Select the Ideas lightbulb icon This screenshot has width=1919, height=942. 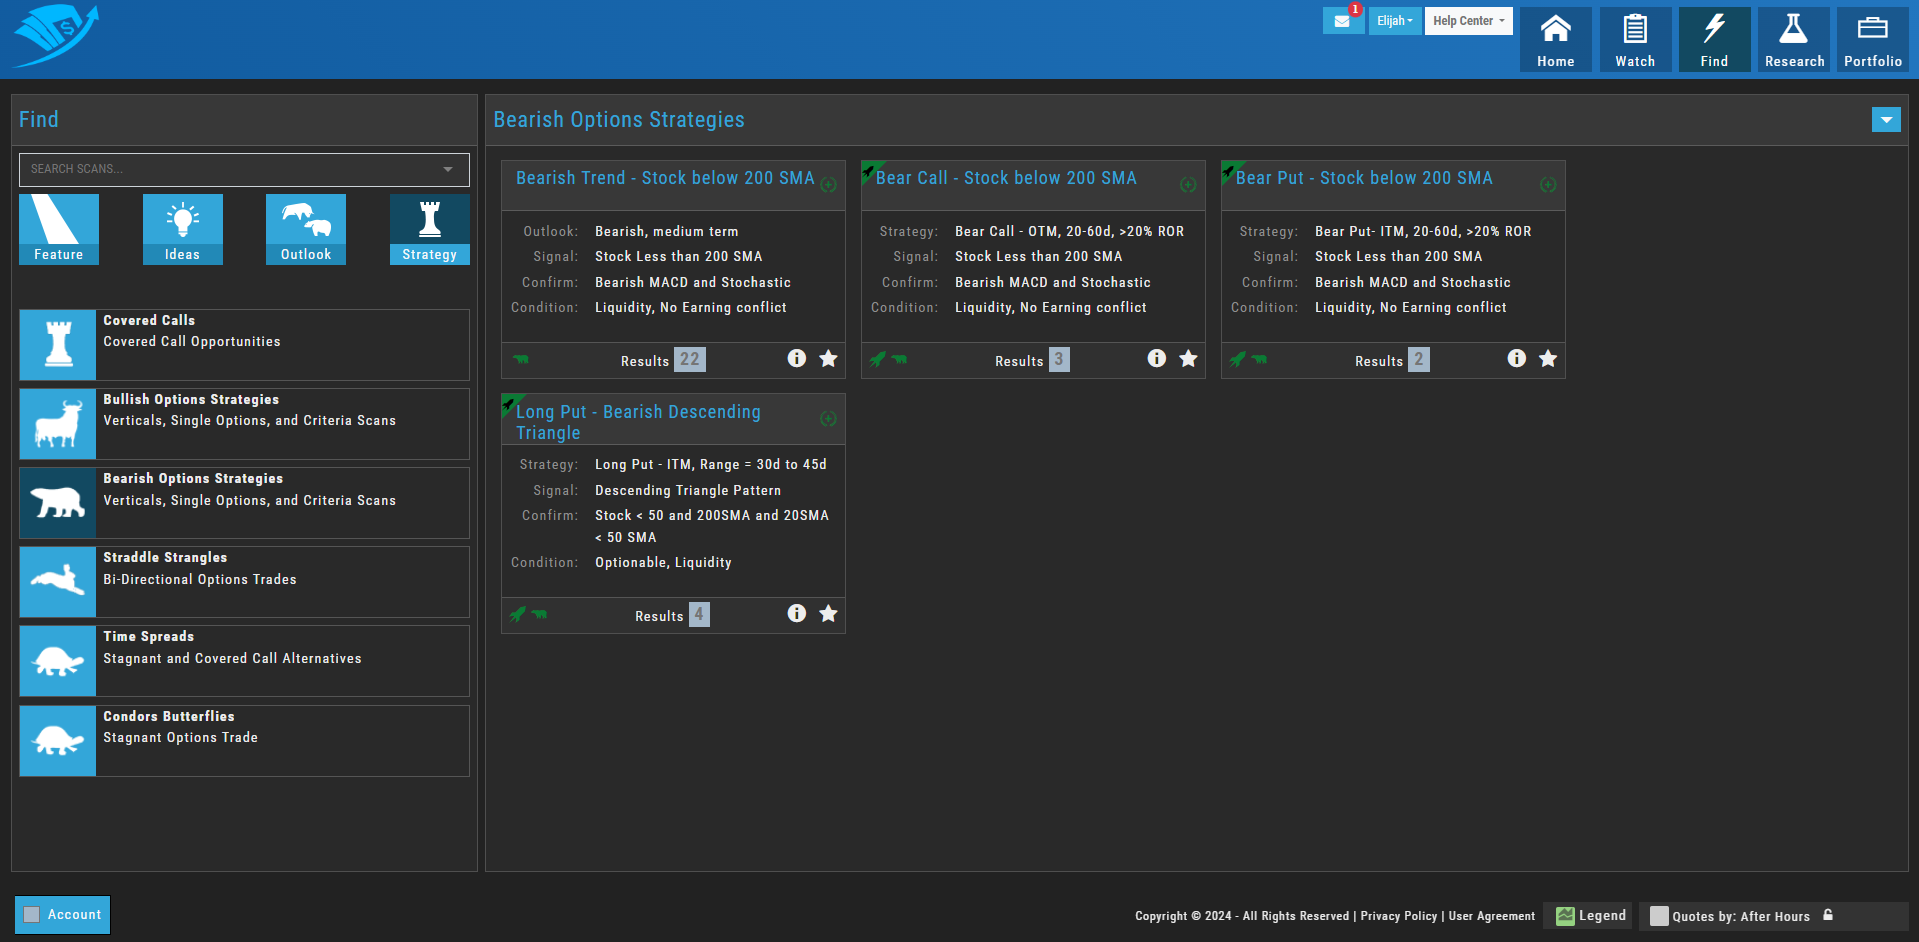182,229
